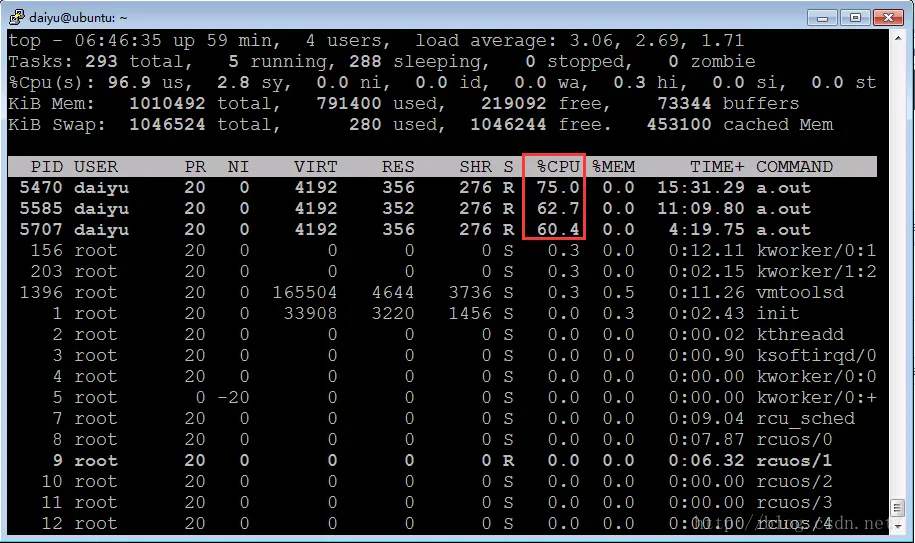Click the scrollbar up arrow
915x543 pixels.
[x=897, y=38]
